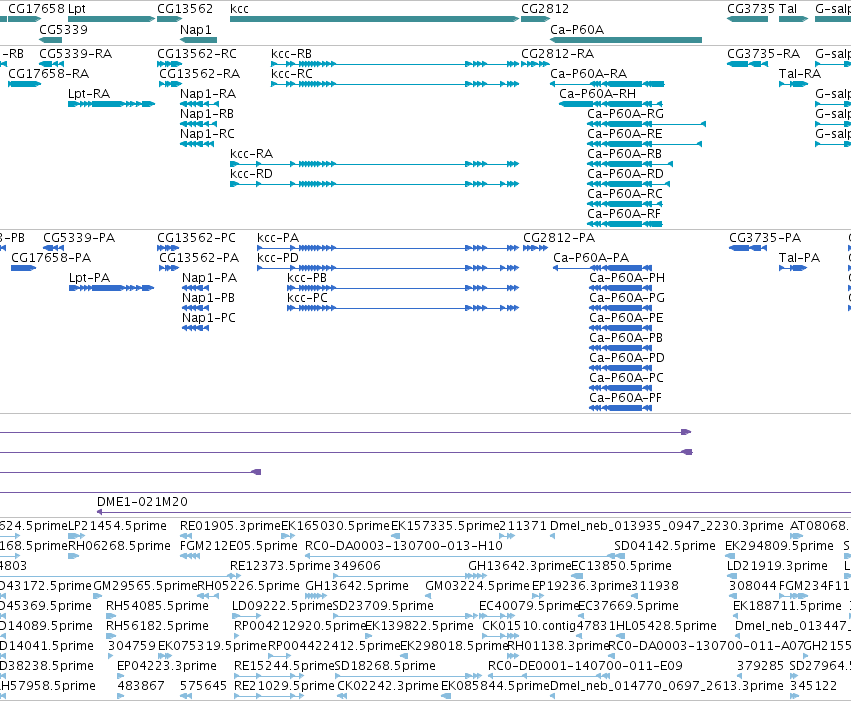Open transcript CG5339-RA
This screenshot has height=701, width=851.
pyautogui.click(x=75, y=54)
